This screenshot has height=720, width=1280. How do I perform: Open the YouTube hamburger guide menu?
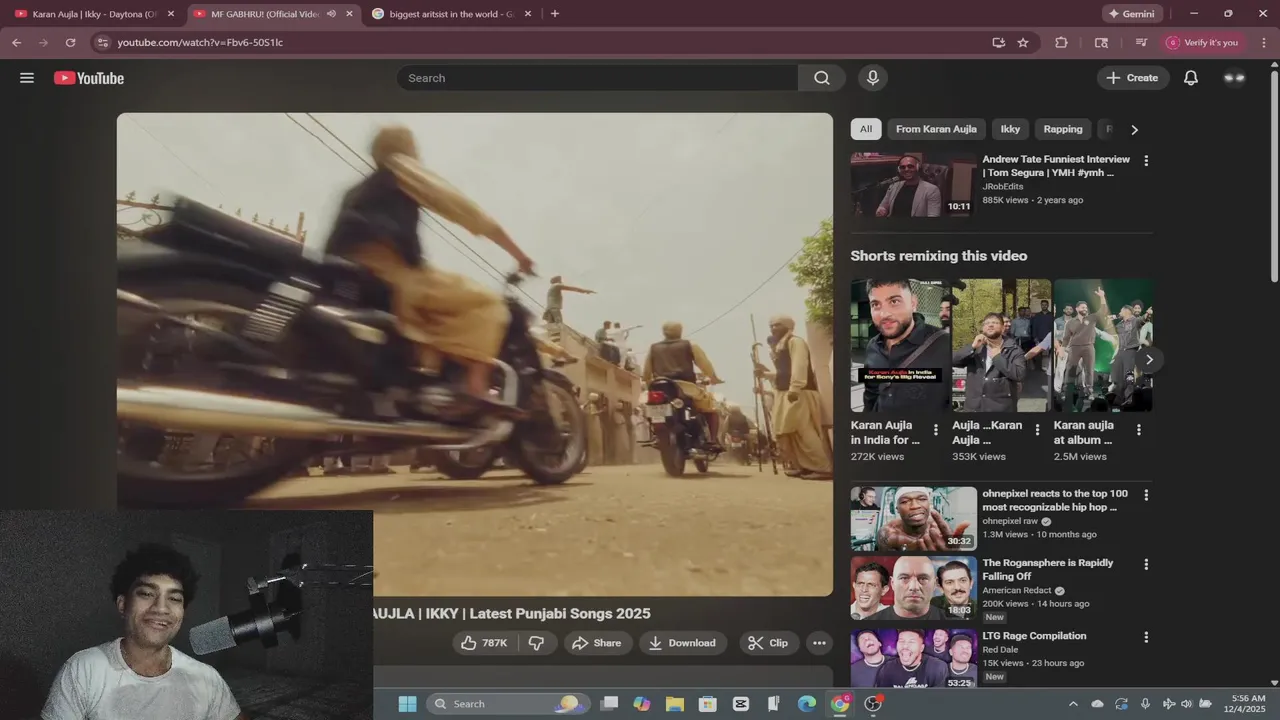pos(27,78)
